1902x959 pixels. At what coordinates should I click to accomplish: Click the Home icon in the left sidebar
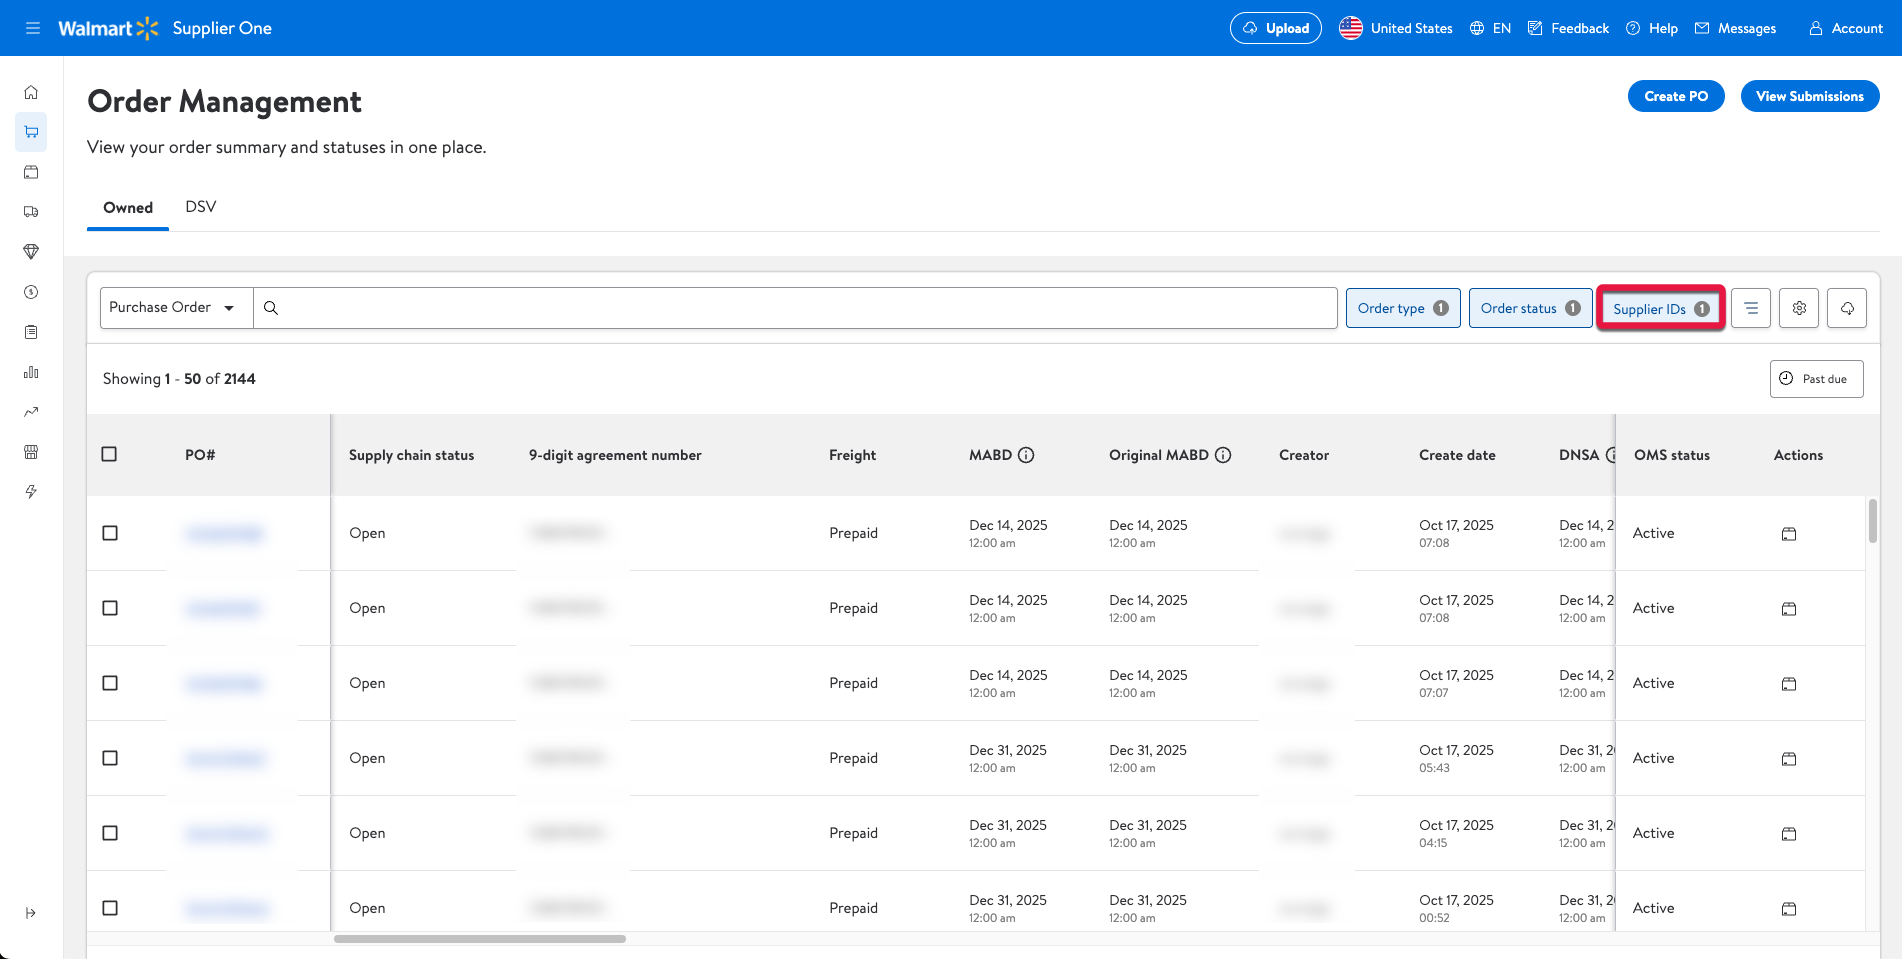point(31,92)
